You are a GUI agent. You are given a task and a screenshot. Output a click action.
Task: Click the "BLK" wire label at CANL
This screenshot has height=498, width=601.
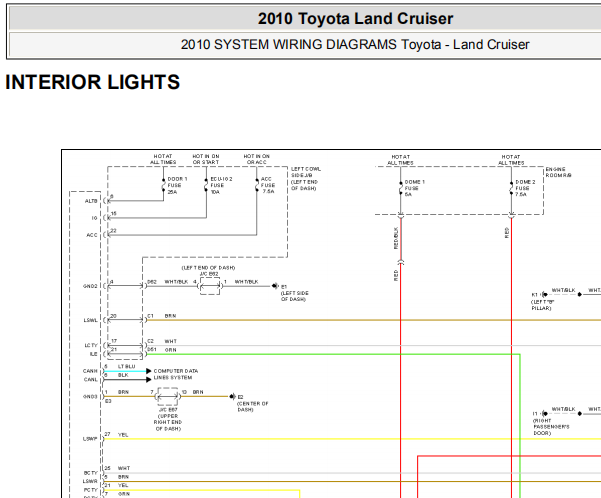coord(123,375)
